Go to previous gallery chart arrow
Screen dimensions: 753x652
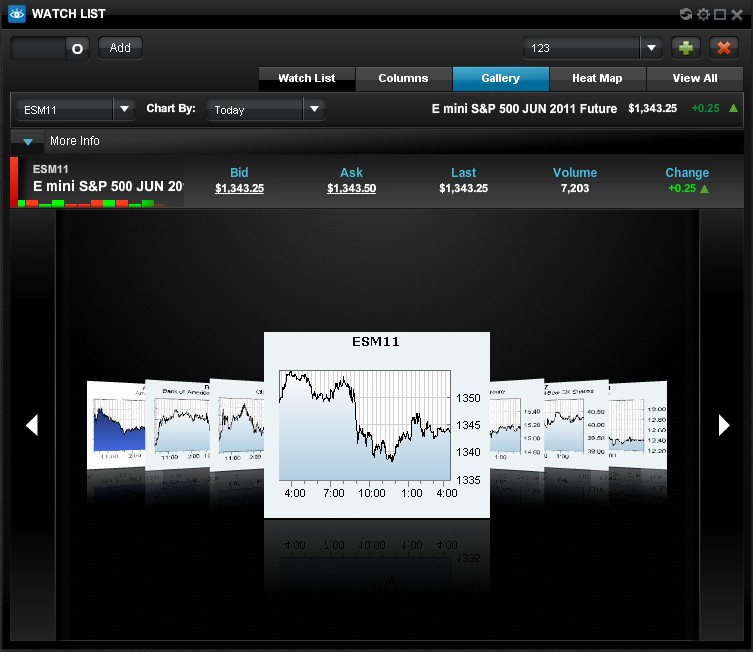pyautogui.click(x=32, y=425)
